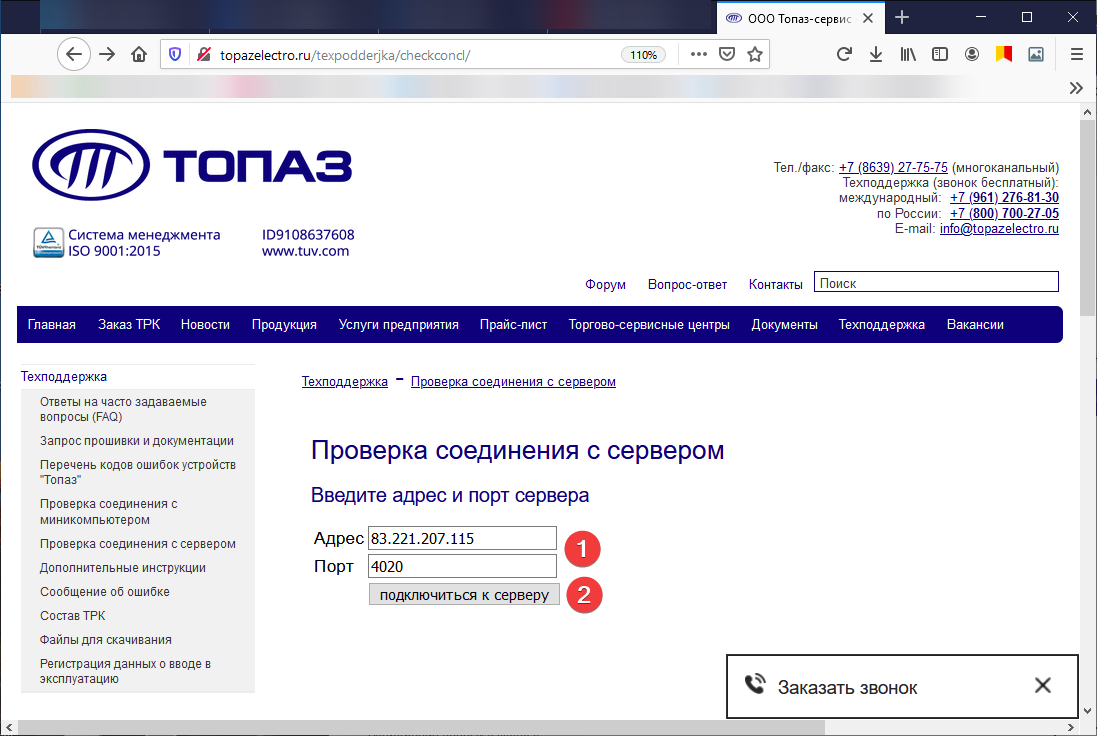This screenshot has height=736, width=1097.
Task: Click the info@topazelectro.ru email link
Action: (x=999, y=229)
